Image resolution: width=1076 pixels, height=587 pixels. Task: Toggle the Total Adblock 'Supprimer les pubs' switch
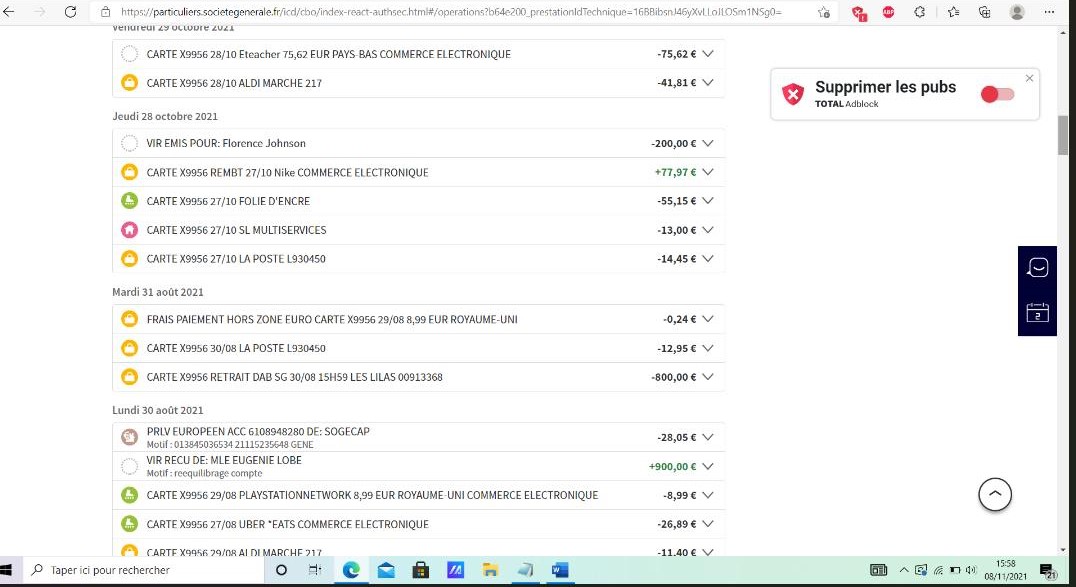[997, 94]
